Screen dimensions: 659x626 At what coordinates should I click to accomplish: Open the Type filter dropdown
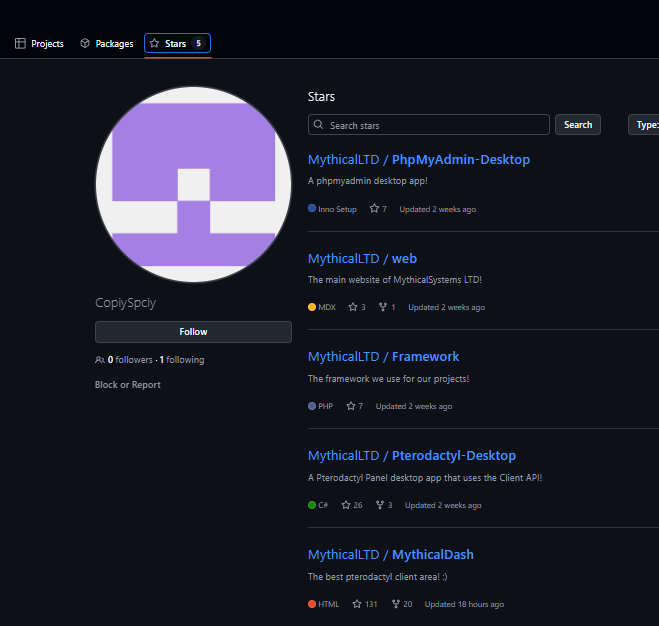click(643, 125)
